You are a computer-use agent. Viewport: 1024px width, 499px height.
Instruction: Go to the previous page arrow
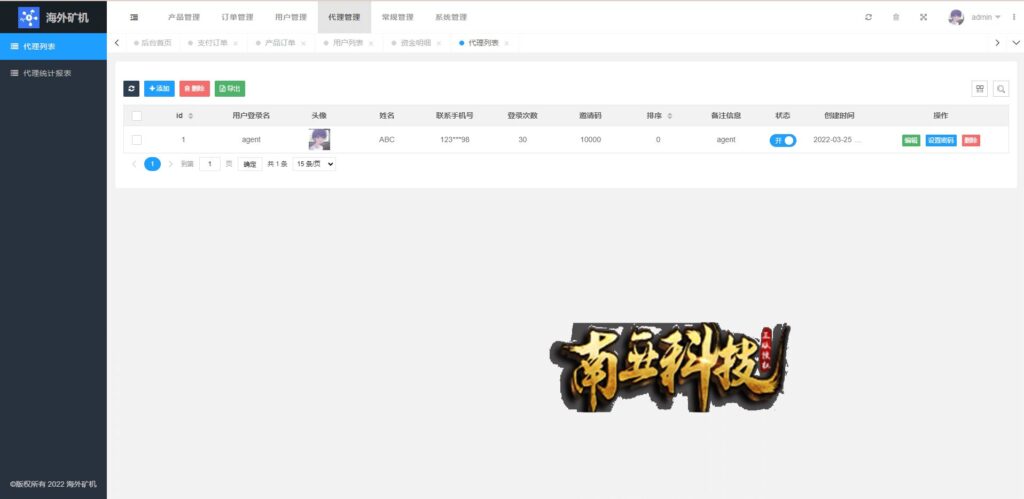[x=135, y=164]
